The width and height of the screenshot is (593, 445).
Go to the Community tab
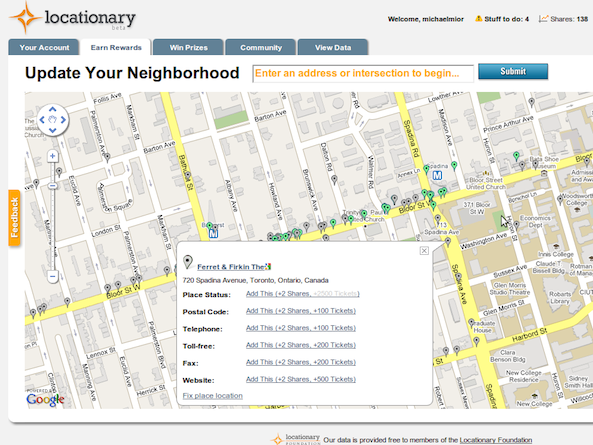261,48
